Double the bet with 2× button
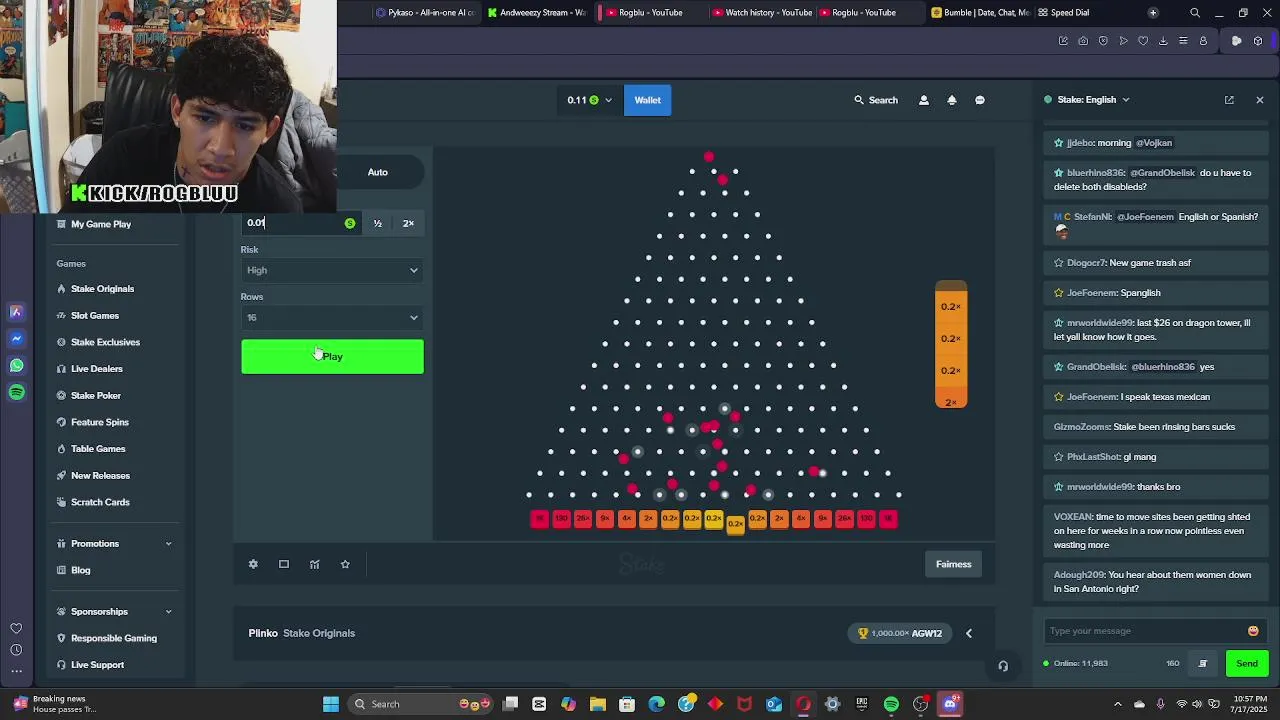 tap(408, 223)
